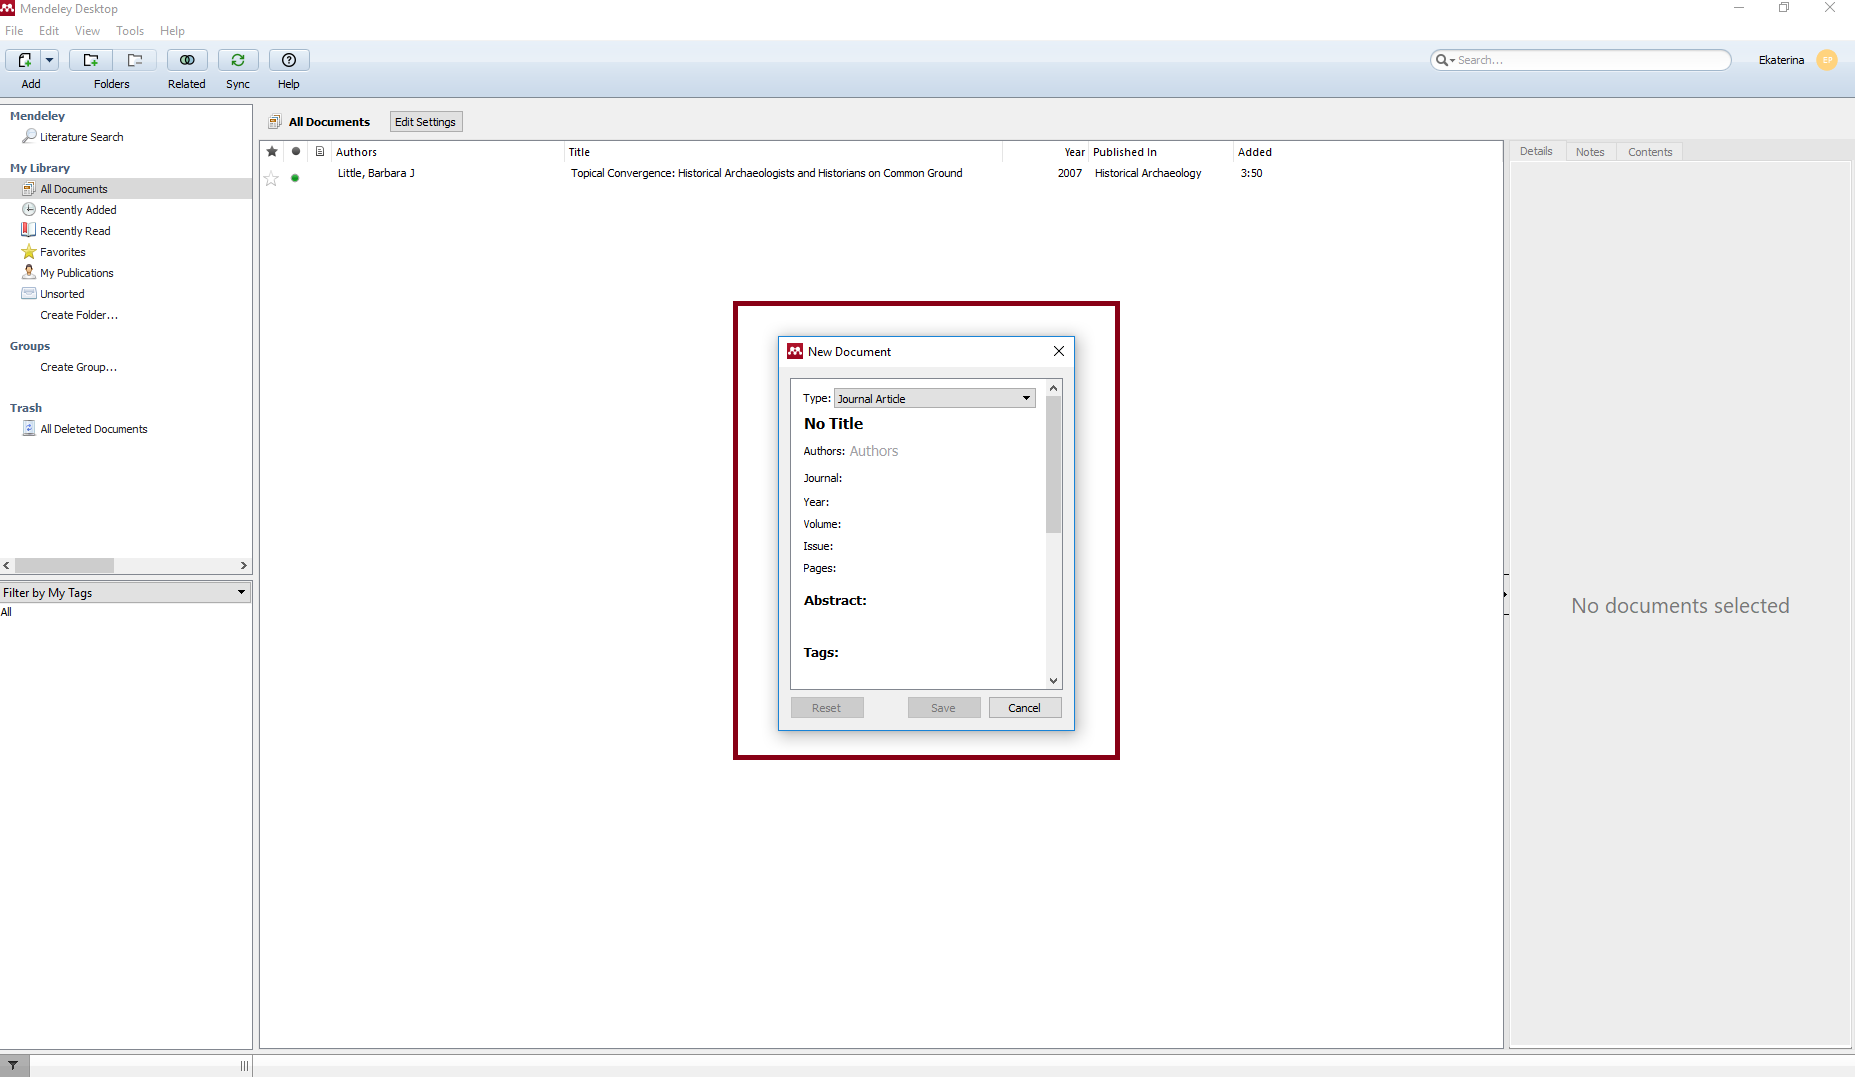
Task: Sort by the favorites star column header
Action: (272, 152)
